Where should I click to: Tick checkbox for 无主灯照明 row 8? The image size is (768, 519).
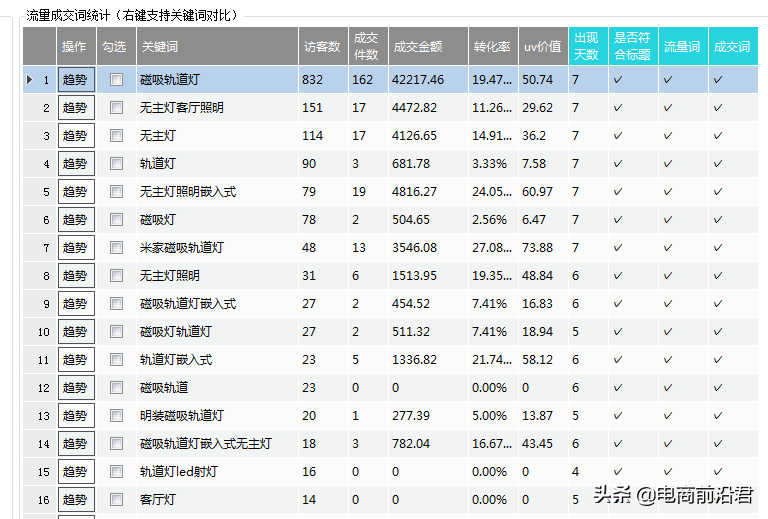click(117, 275)
